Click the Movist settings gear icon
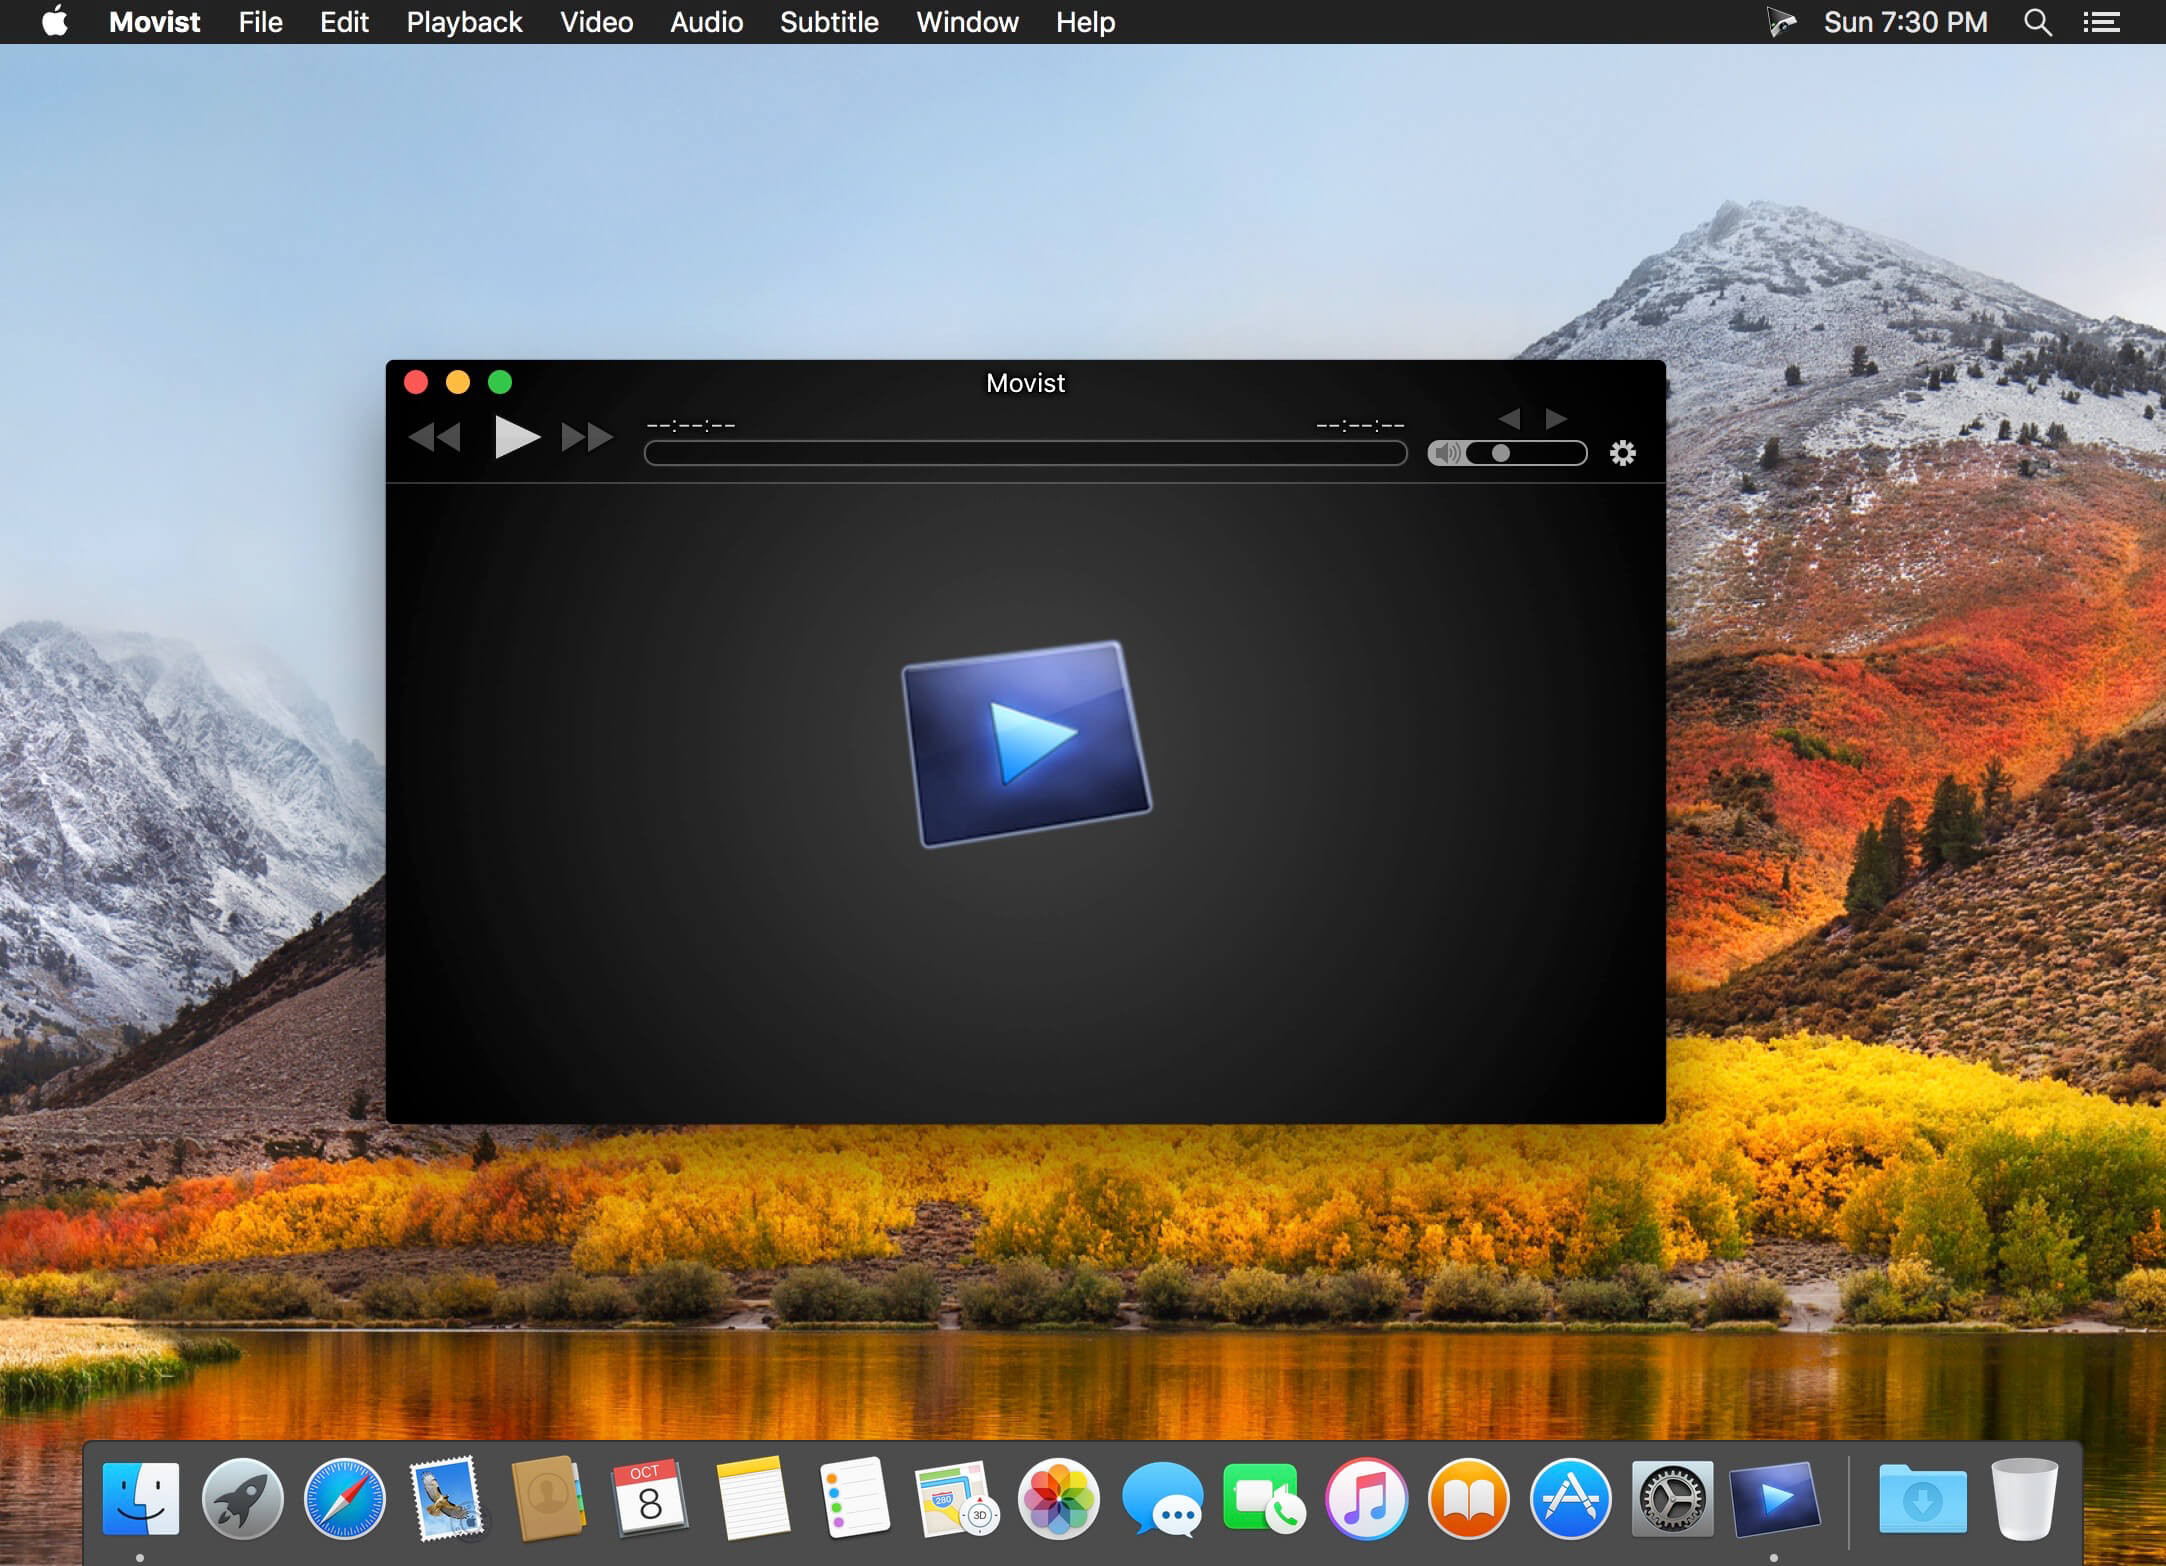Image resolution: width=2166 pixels, height=1566 pixels. (1619, 451)
